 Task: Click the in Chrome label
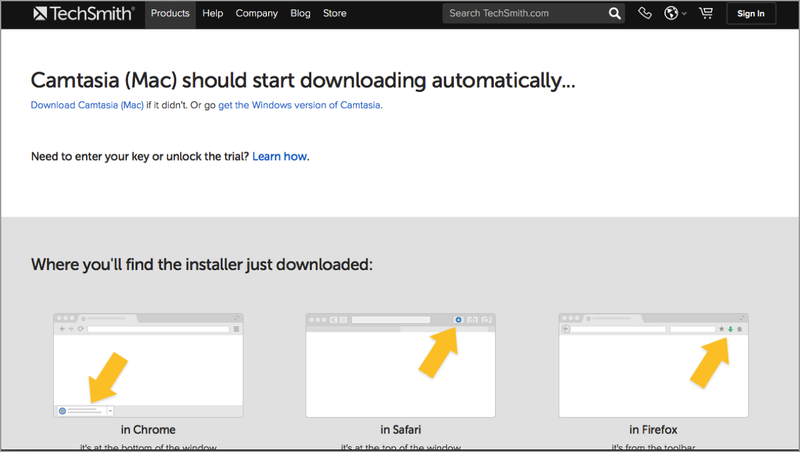[148, 430]
